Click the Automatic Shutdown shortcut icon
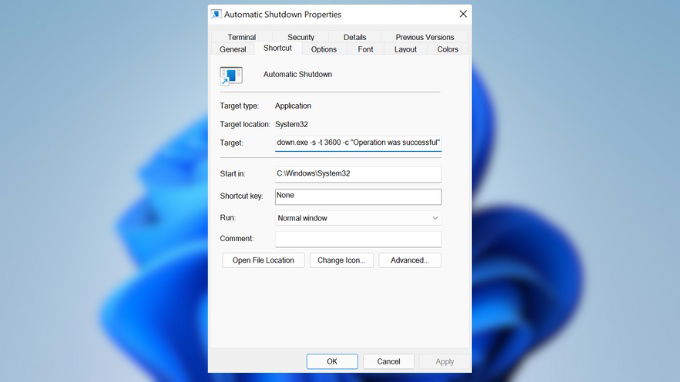 (x=231, y=76)
